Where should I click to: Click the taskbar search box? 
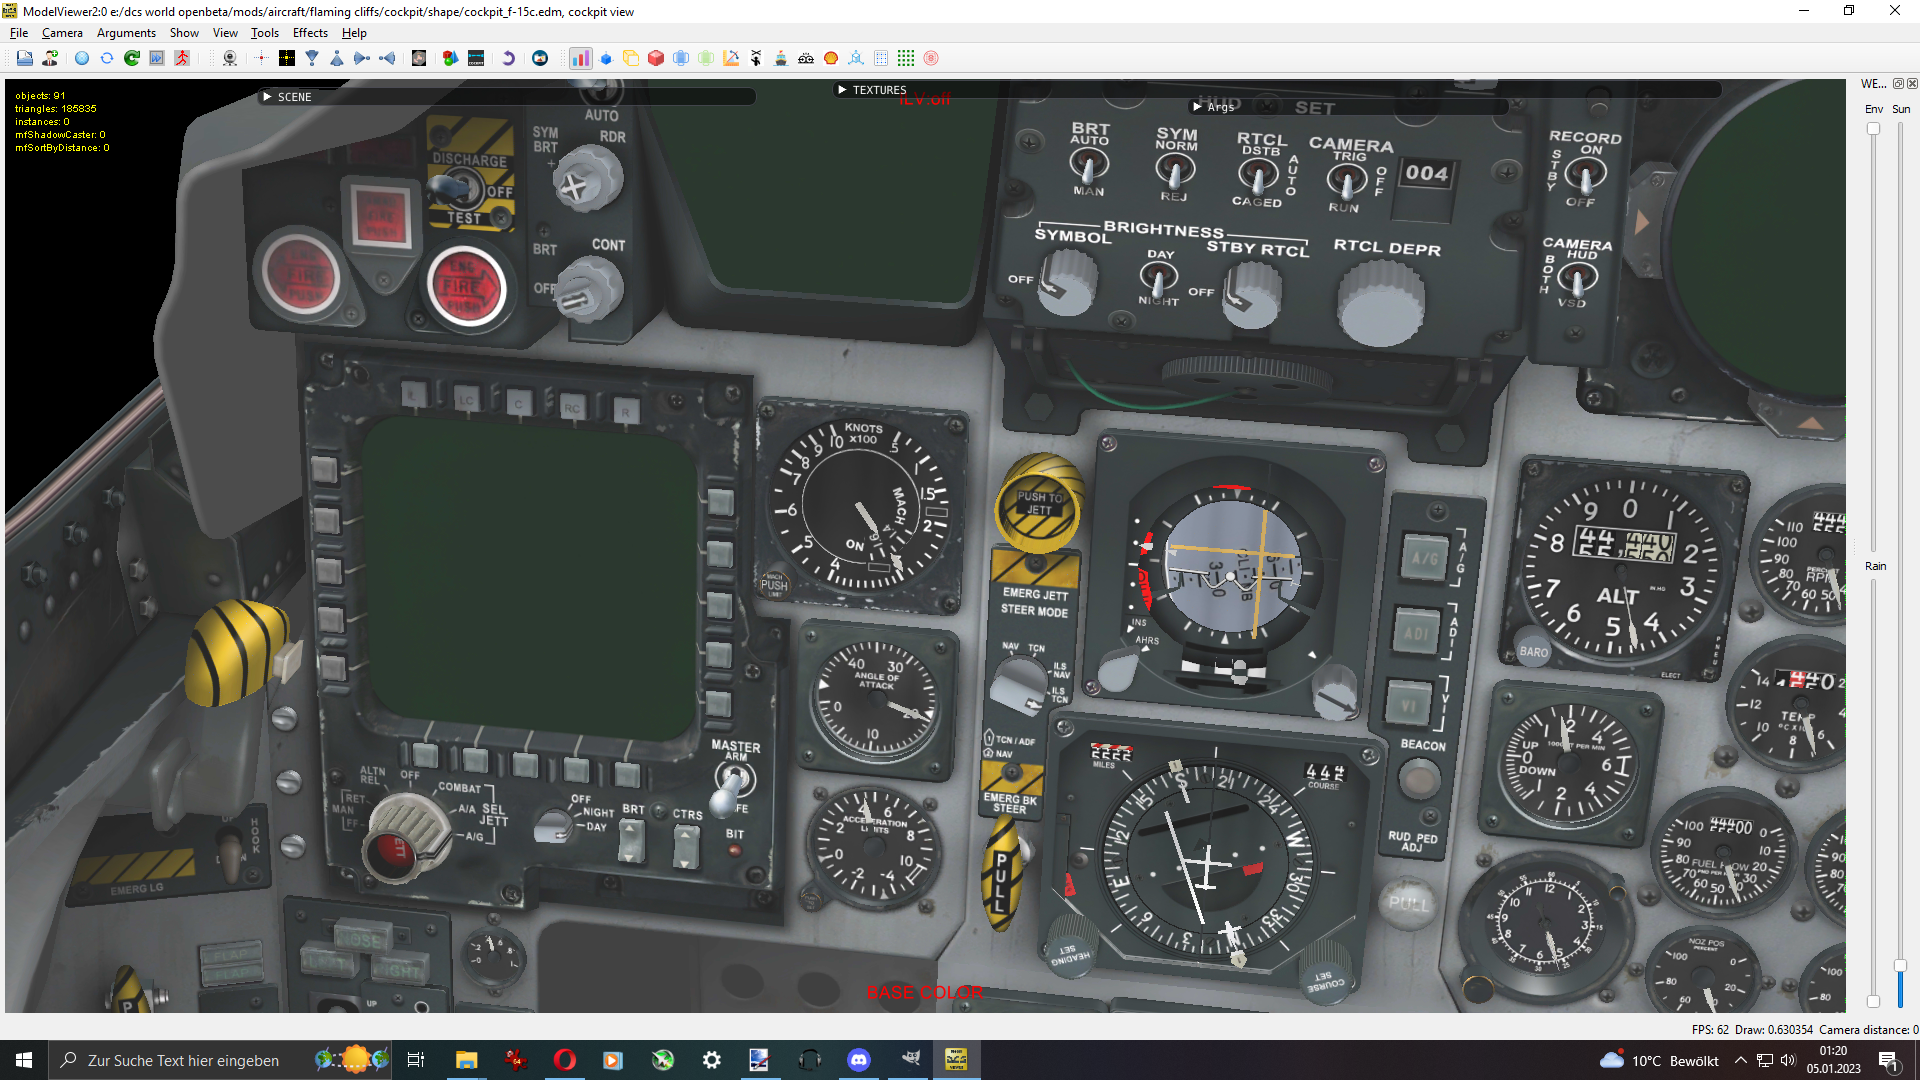(220, 1060)
